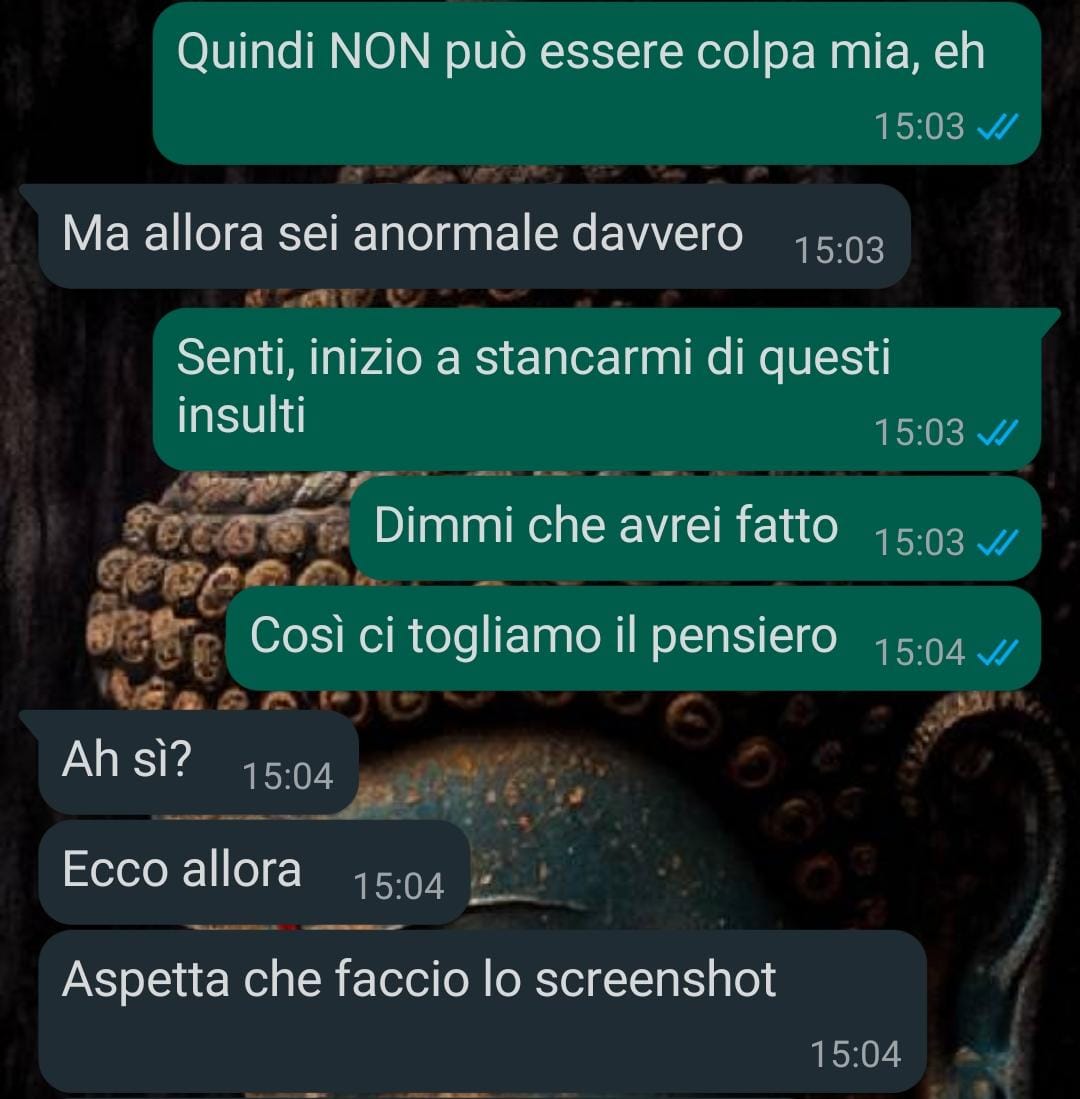The height and width of the screenshot is (1099, 1080).
Task: Click read receipt ticks on 'Quindi NON' message
Action: (997, 127)
